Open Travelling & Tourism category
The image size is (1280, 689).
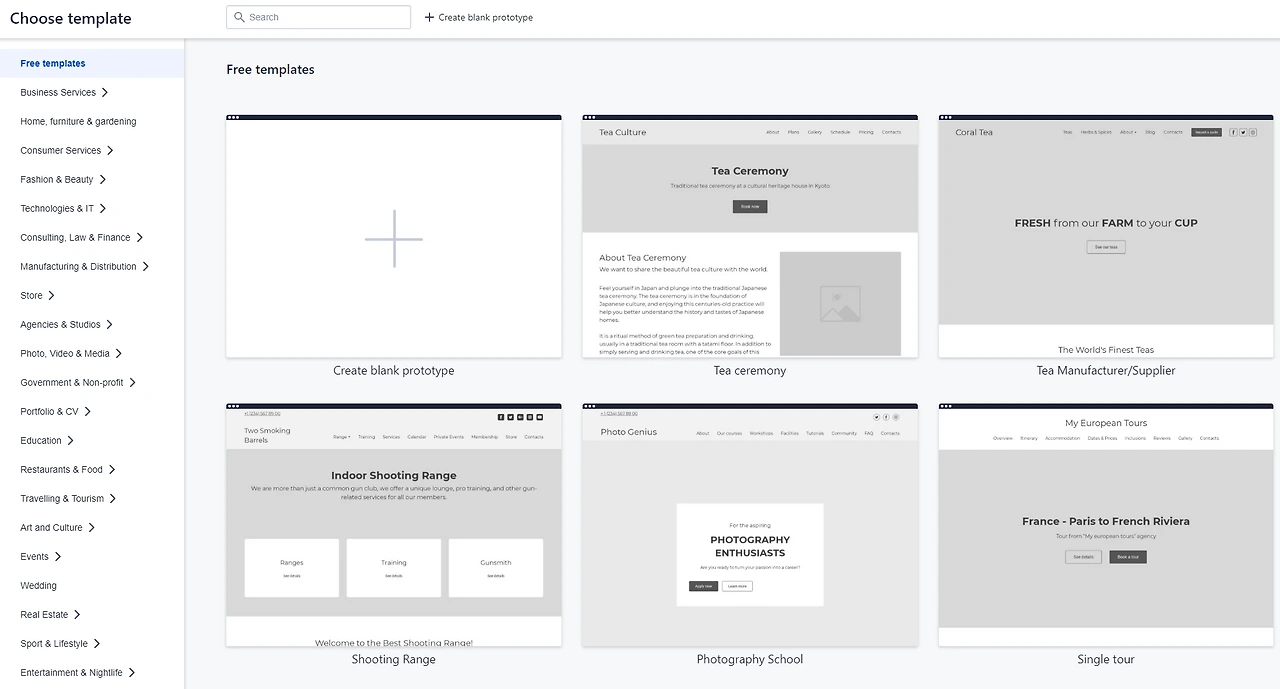[x=62, y=498]
